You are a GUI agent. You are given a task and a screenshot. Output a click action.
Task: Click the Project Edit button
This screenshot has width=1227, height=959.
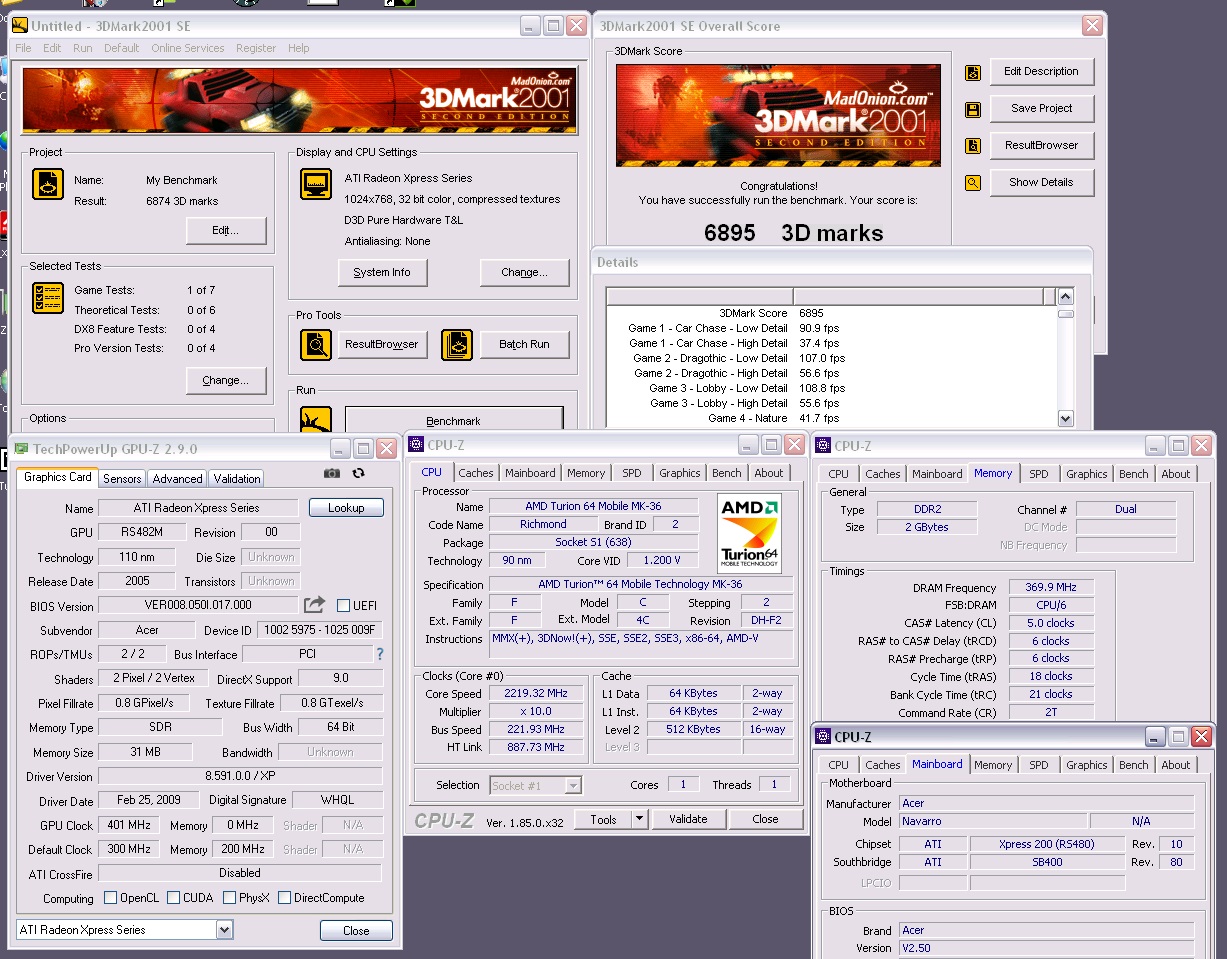point(226,231)
